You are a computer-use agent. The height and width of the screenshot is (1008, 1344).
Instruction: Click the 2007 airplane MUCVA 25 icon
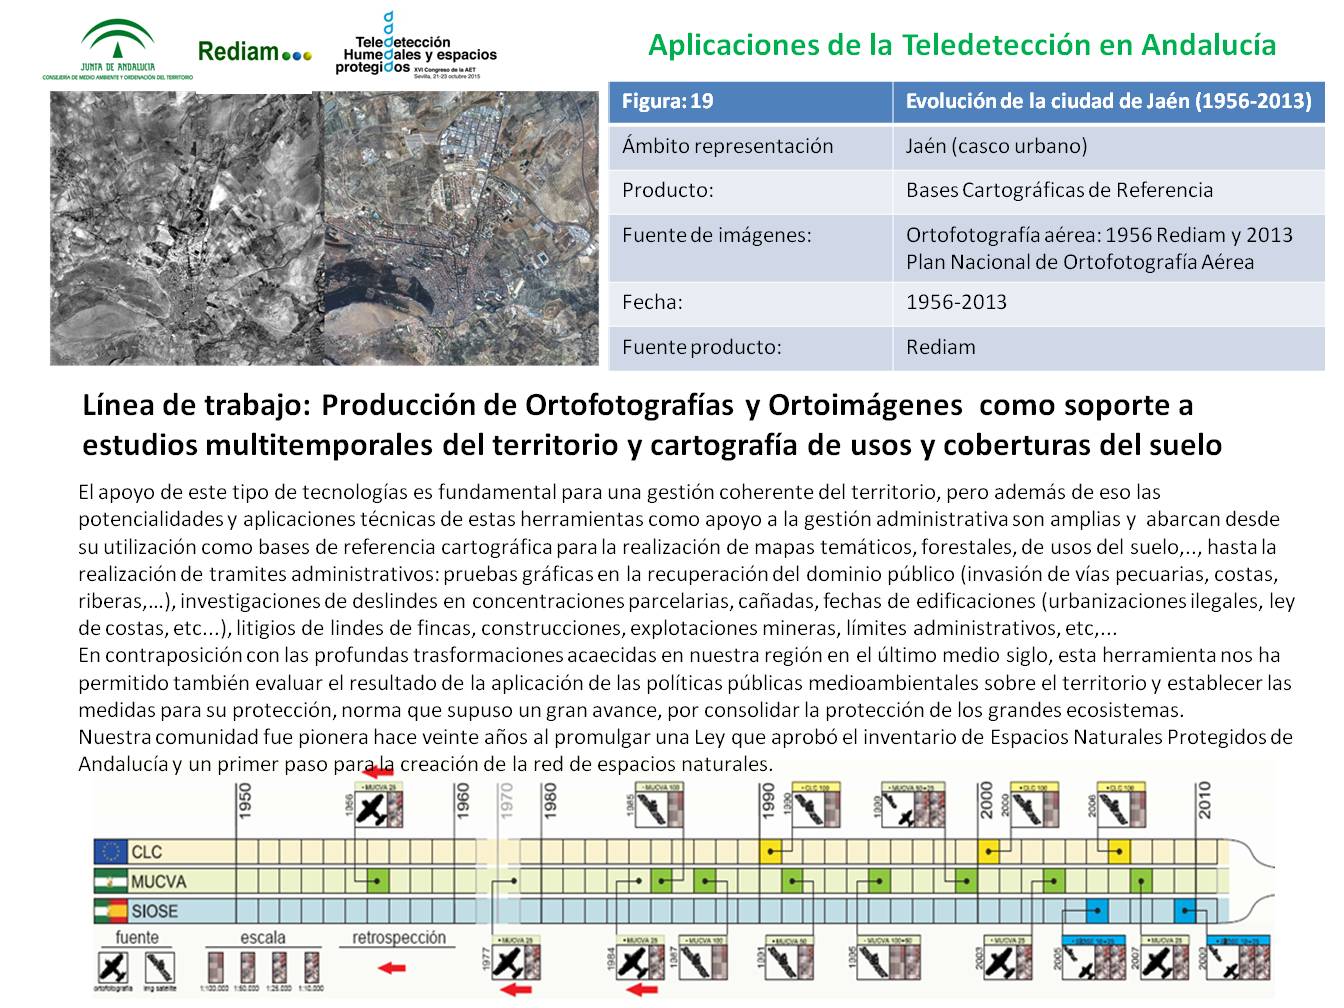coord(1165,958)
